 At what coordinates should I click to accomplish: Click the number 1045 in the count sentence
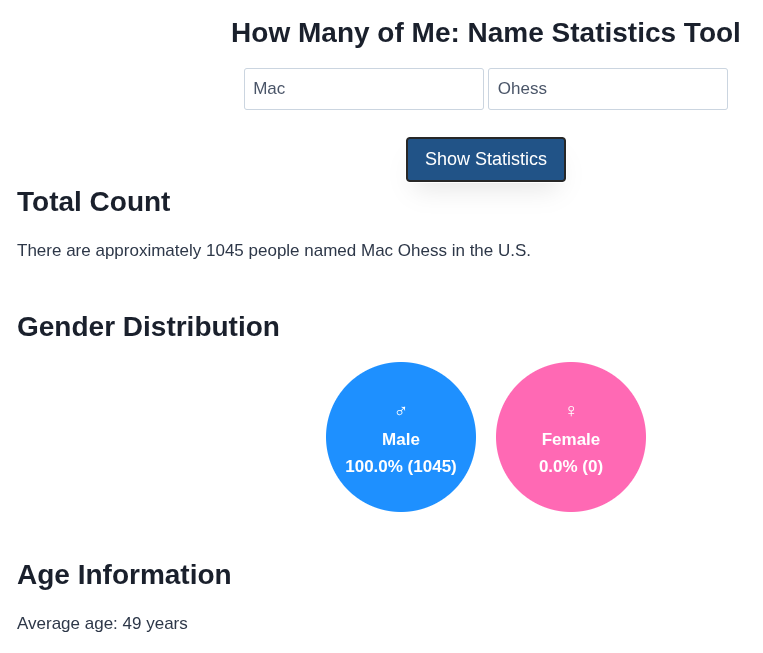pos(225,251)
